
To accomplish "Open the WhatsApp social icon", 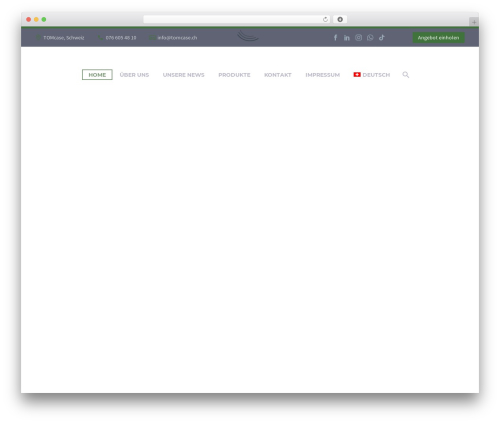I will tap(370, 38).
